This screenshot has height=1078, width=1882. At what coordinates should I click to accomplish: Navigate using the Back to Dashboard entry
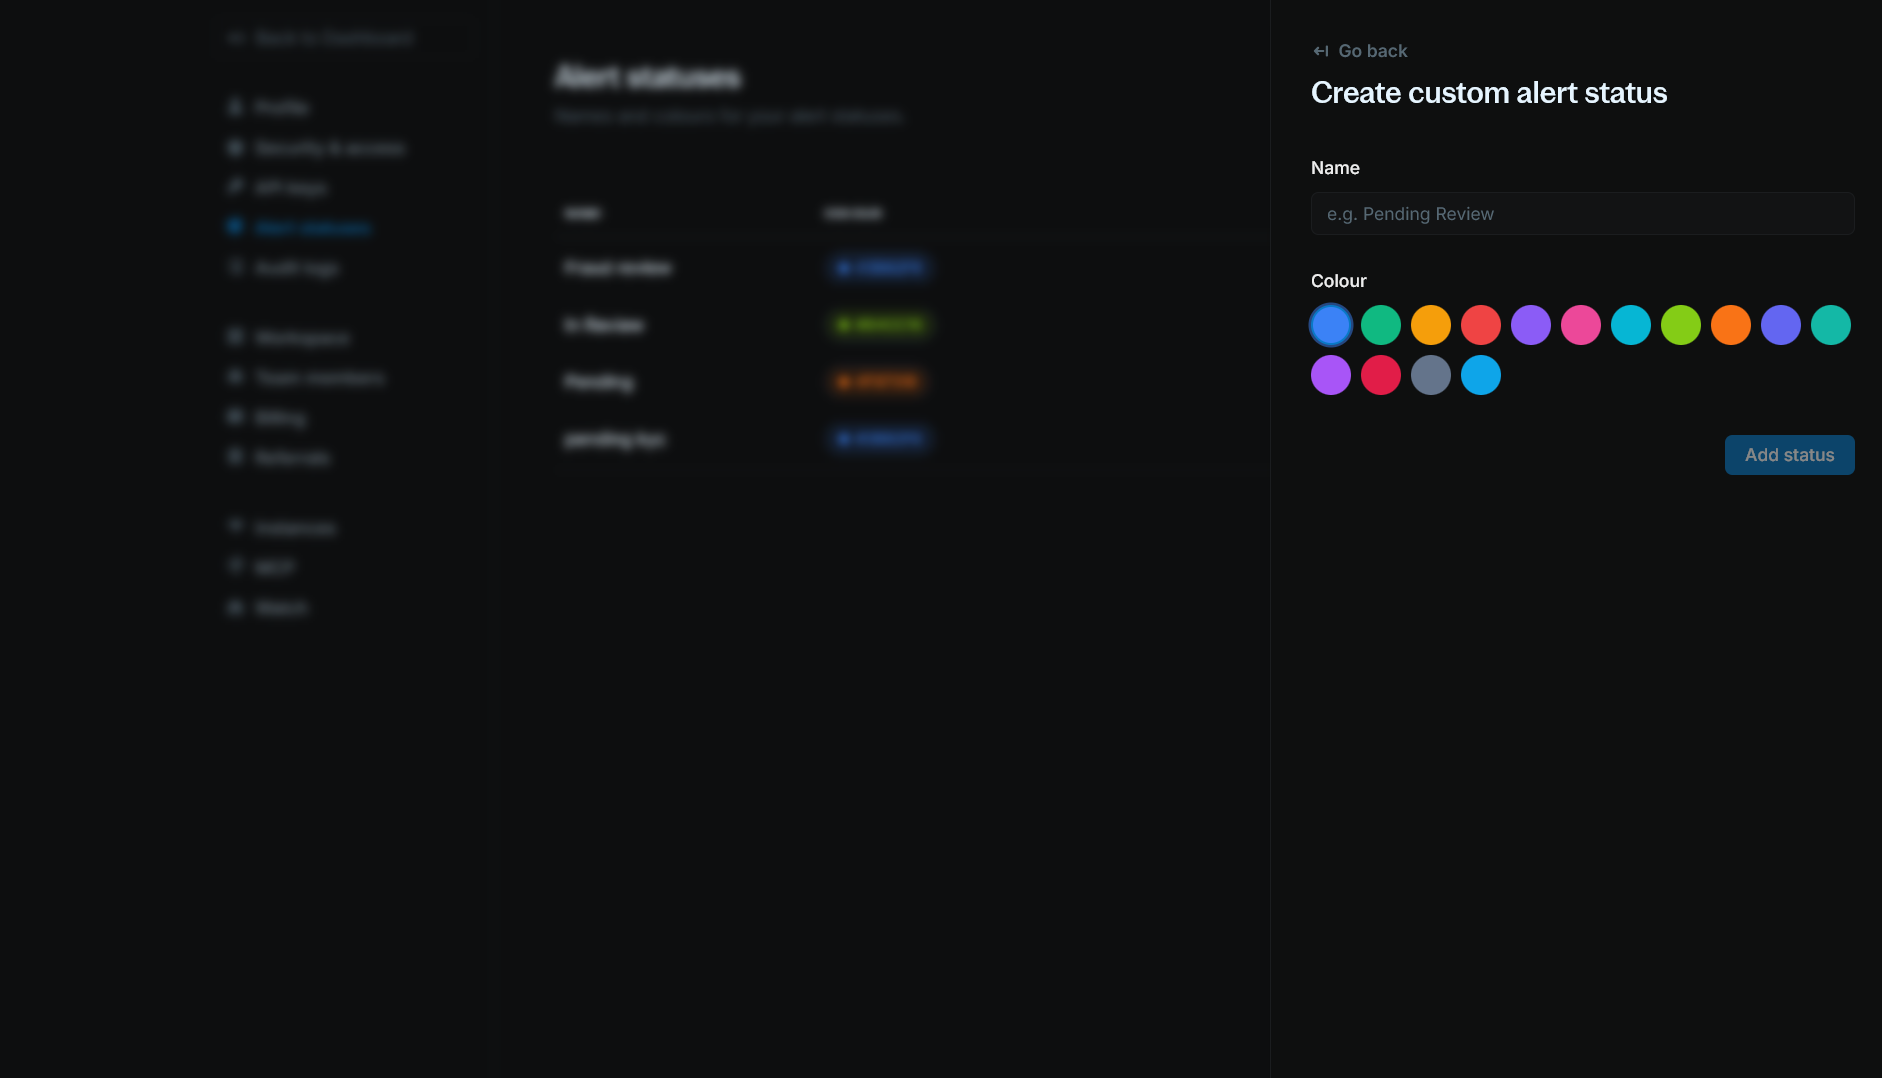coord(335,38)
